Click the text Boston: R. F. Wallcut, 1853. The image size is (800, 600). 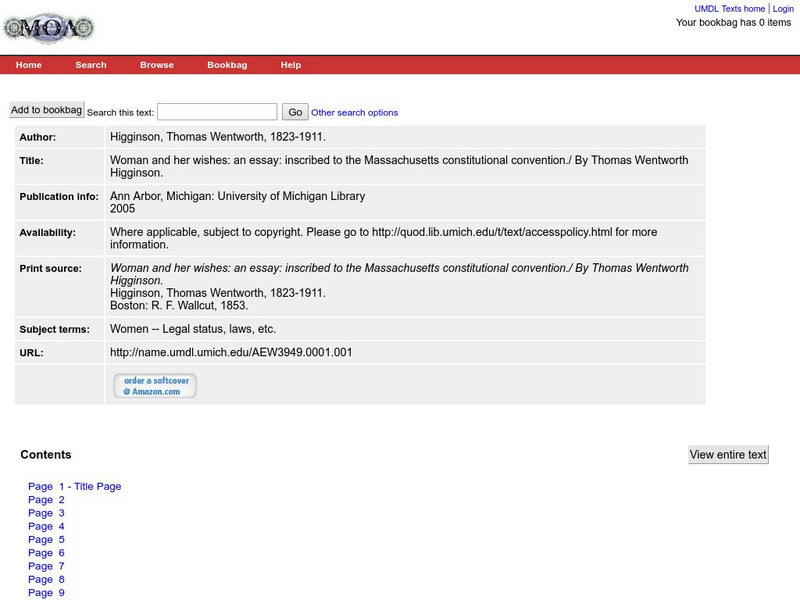(179, 306)
